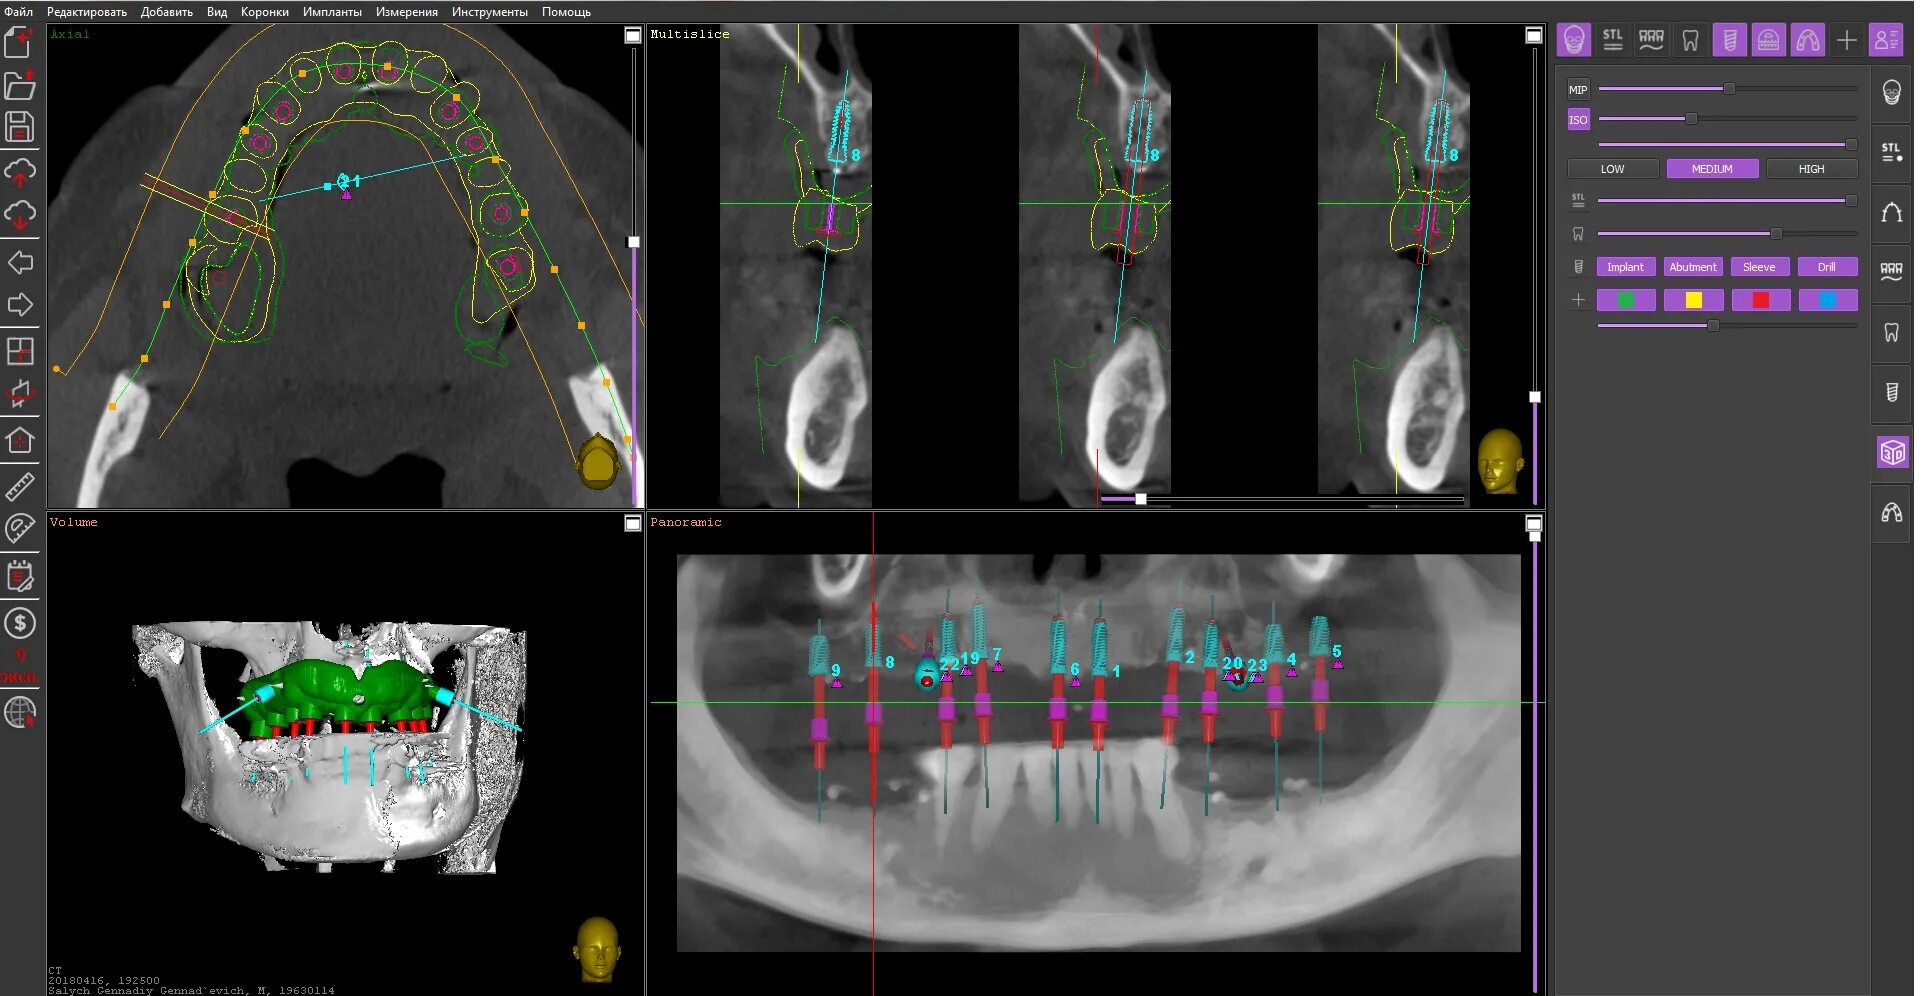Toggle STL models in top bar
The height and width of the screenshot is (996, 1922).
click(1613, 40)
